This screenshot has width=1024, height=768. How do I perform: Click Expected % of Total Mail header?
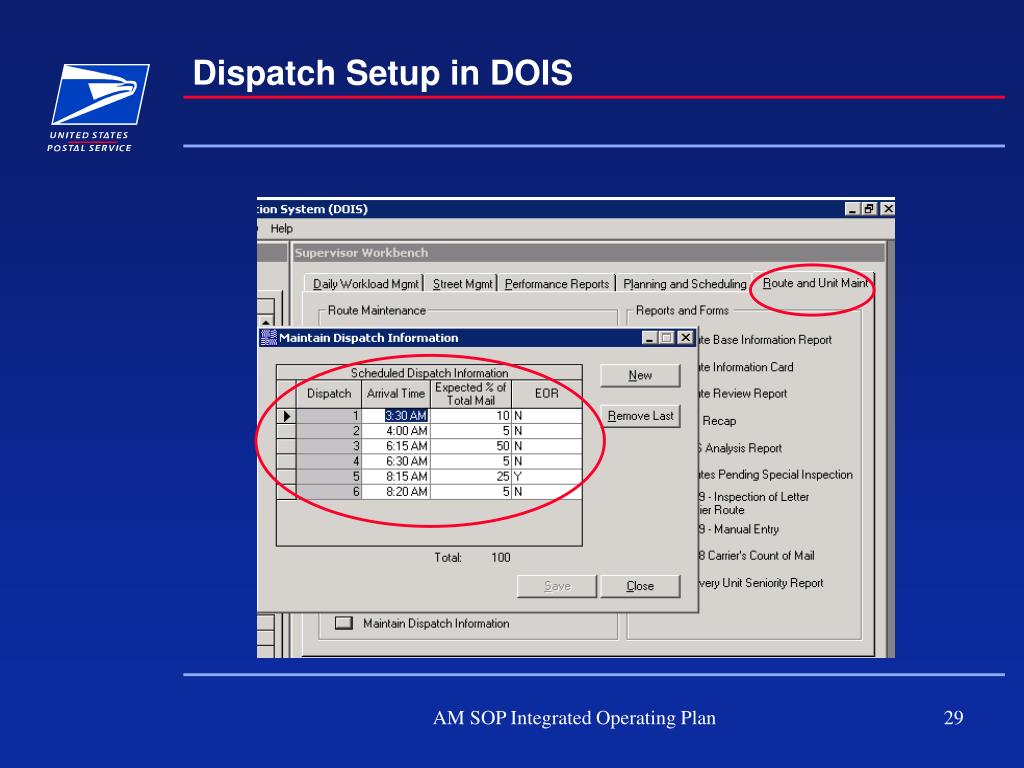[x=470, y=394]
